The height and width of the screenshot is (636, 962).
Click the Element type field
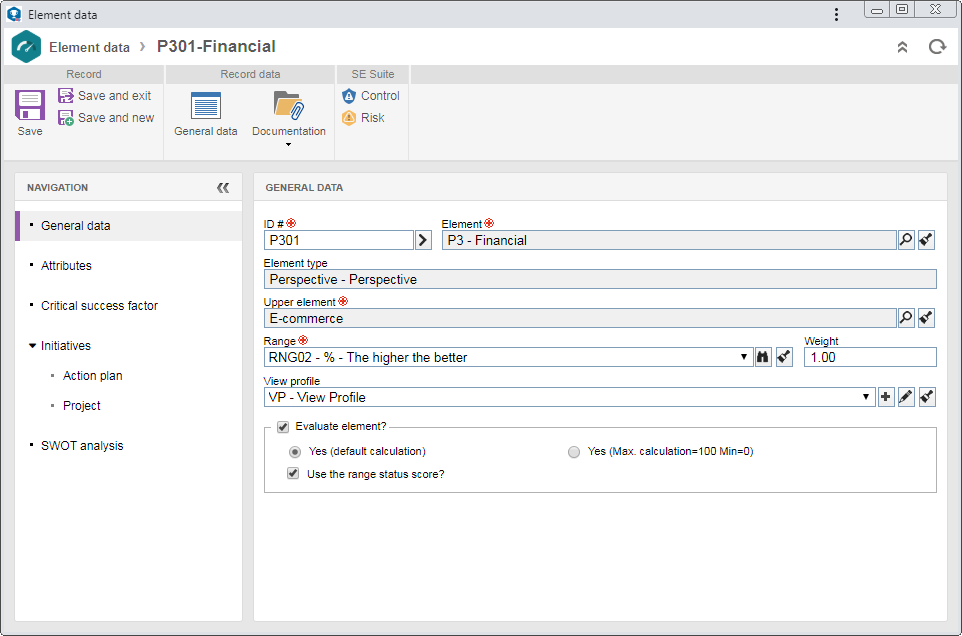pos(600,279)
